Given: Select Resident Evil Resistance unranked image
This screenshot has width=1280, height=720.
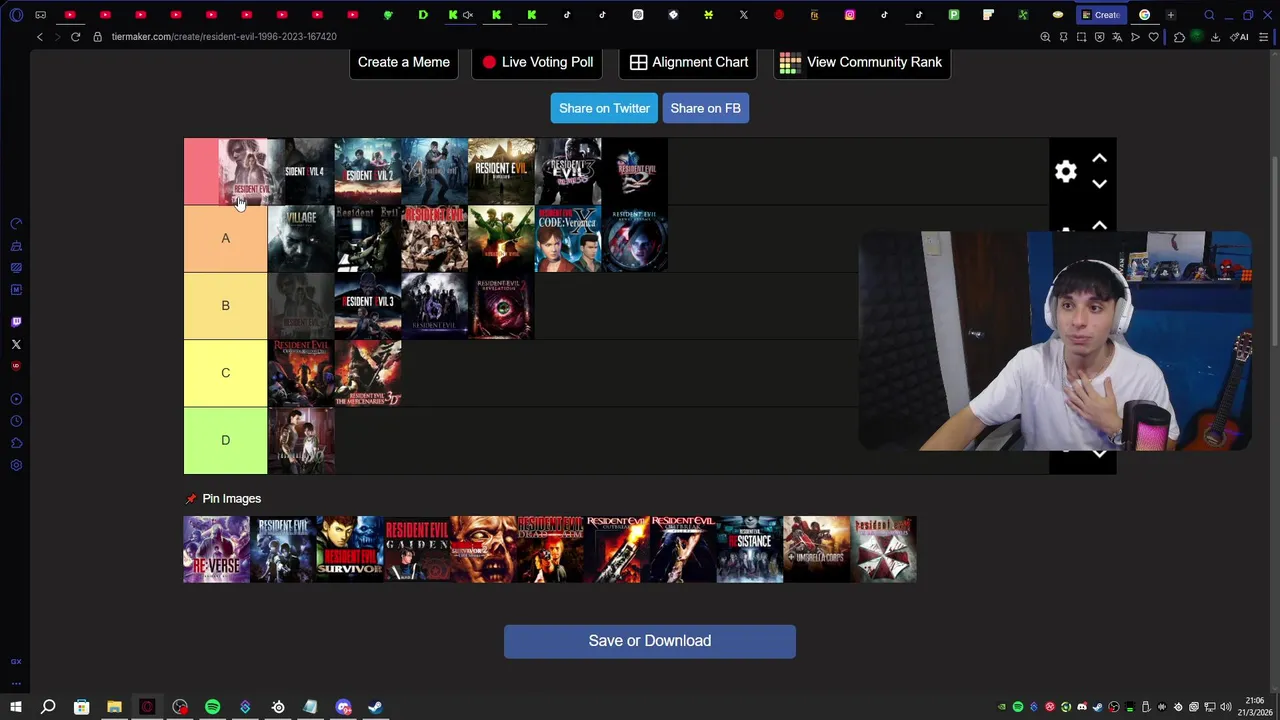Looking at the screenshot, I should 750,549.
